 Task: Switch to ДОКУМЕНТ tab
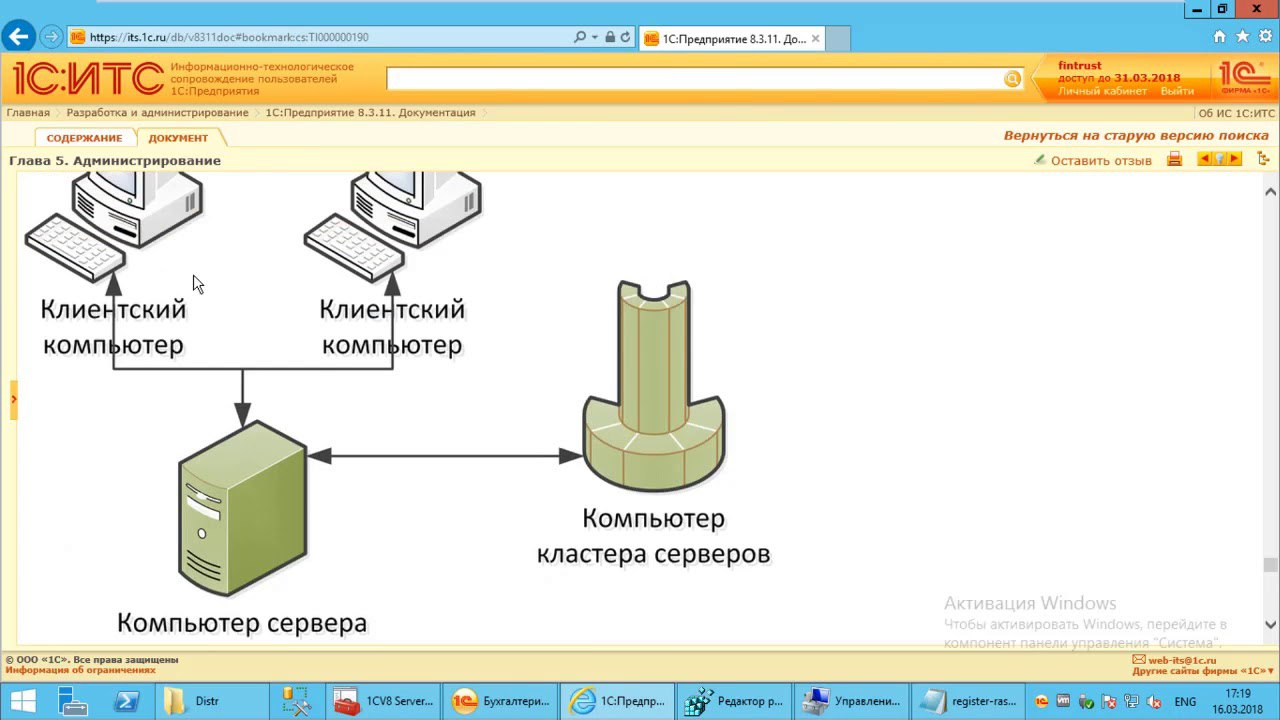pos(178,138)
